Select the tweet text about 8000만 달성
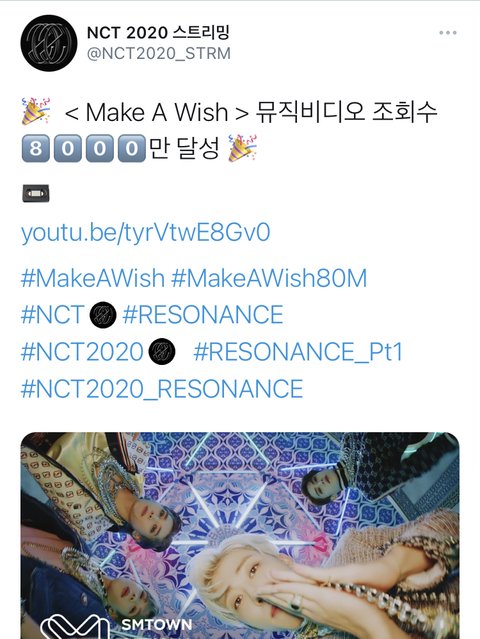 (229, 130)
